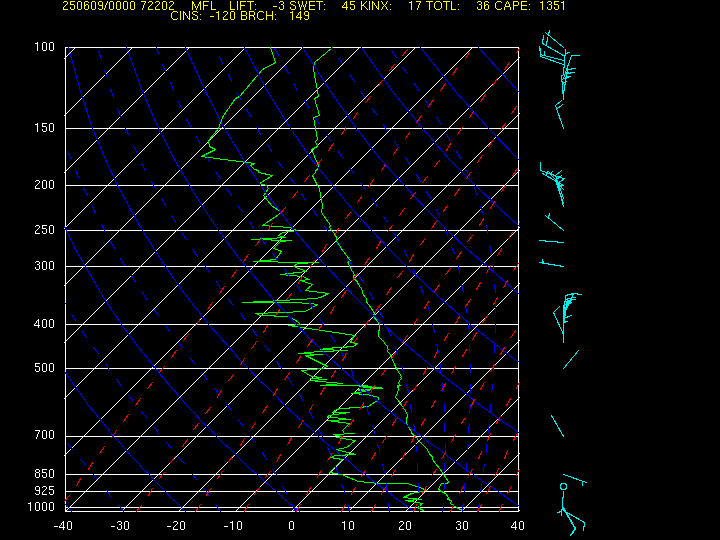Click the CAPE: label in header

coord(514,6)
